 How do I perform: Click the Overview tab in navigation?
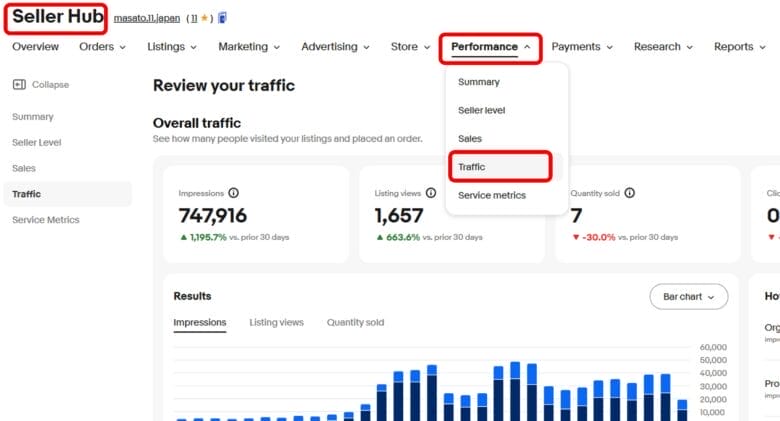(x=35, y=47)
